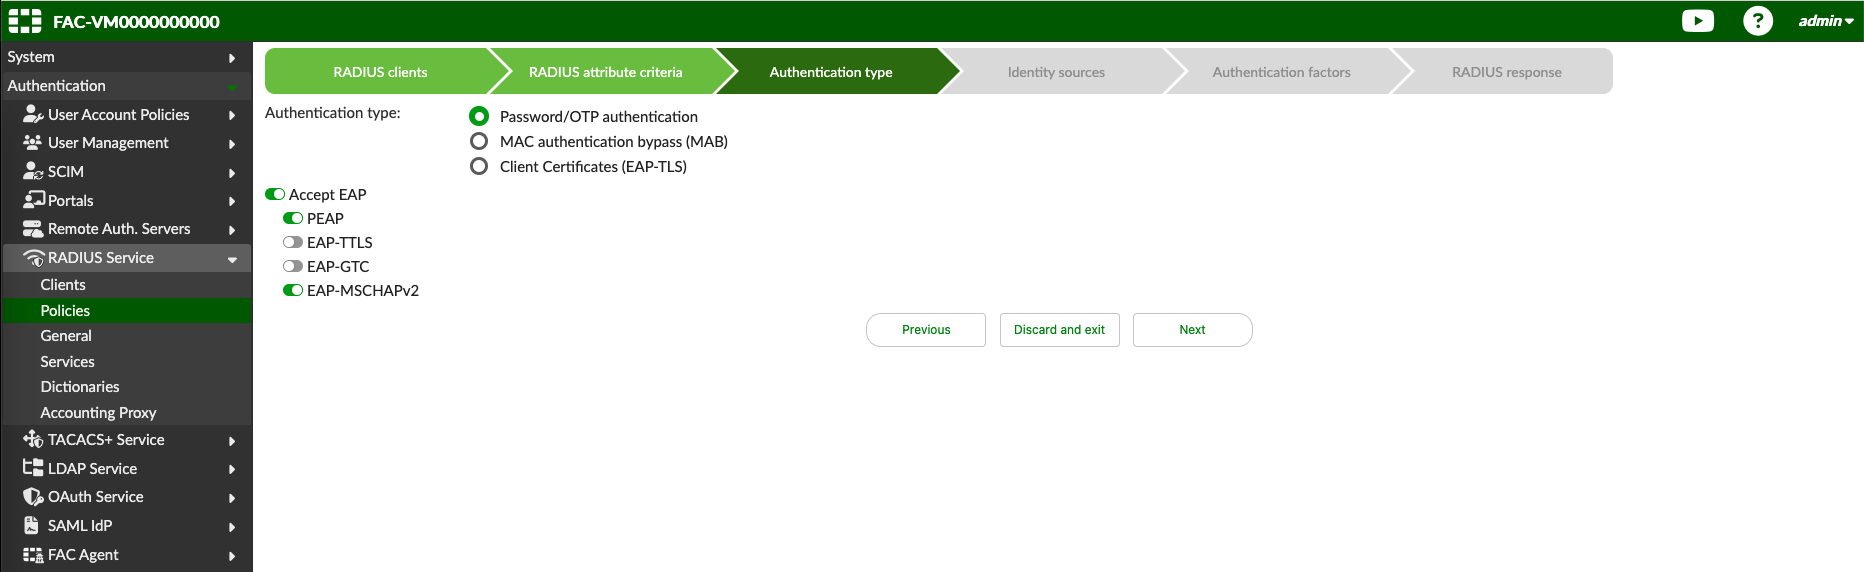Go to the RADIUS clients wizard step
Viewport: 1864px width, 572px height.
click(380, 72)
